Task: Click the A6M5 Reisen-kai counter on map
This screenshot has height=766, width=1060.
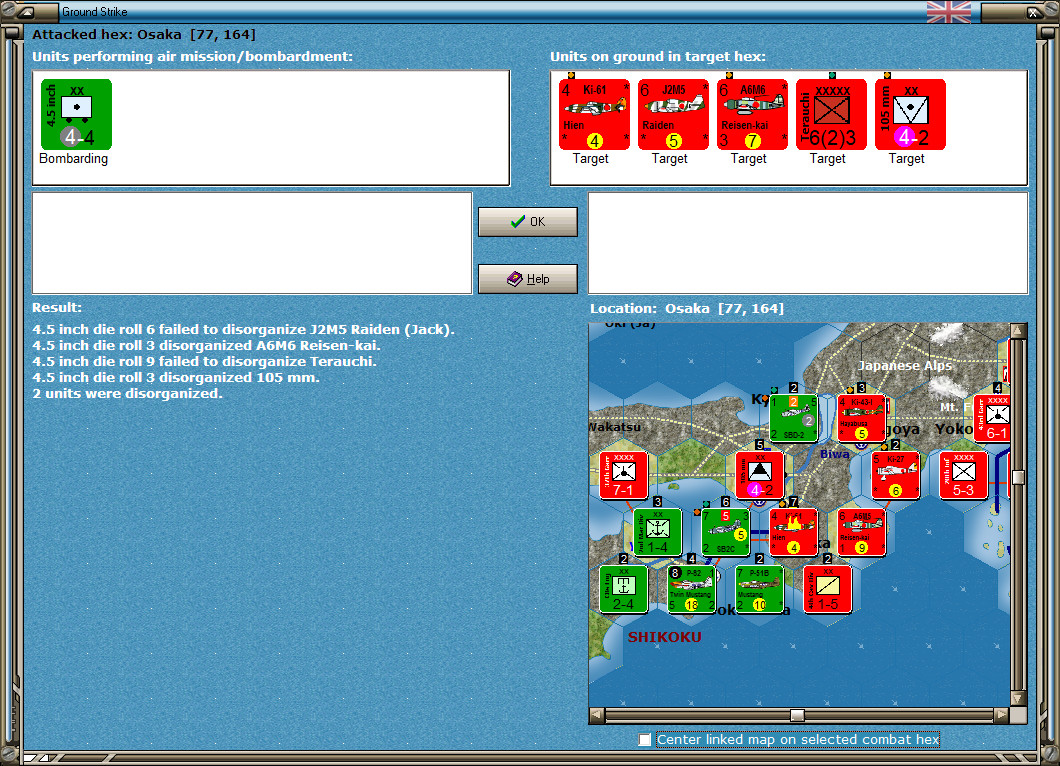Action: (861, 532)
